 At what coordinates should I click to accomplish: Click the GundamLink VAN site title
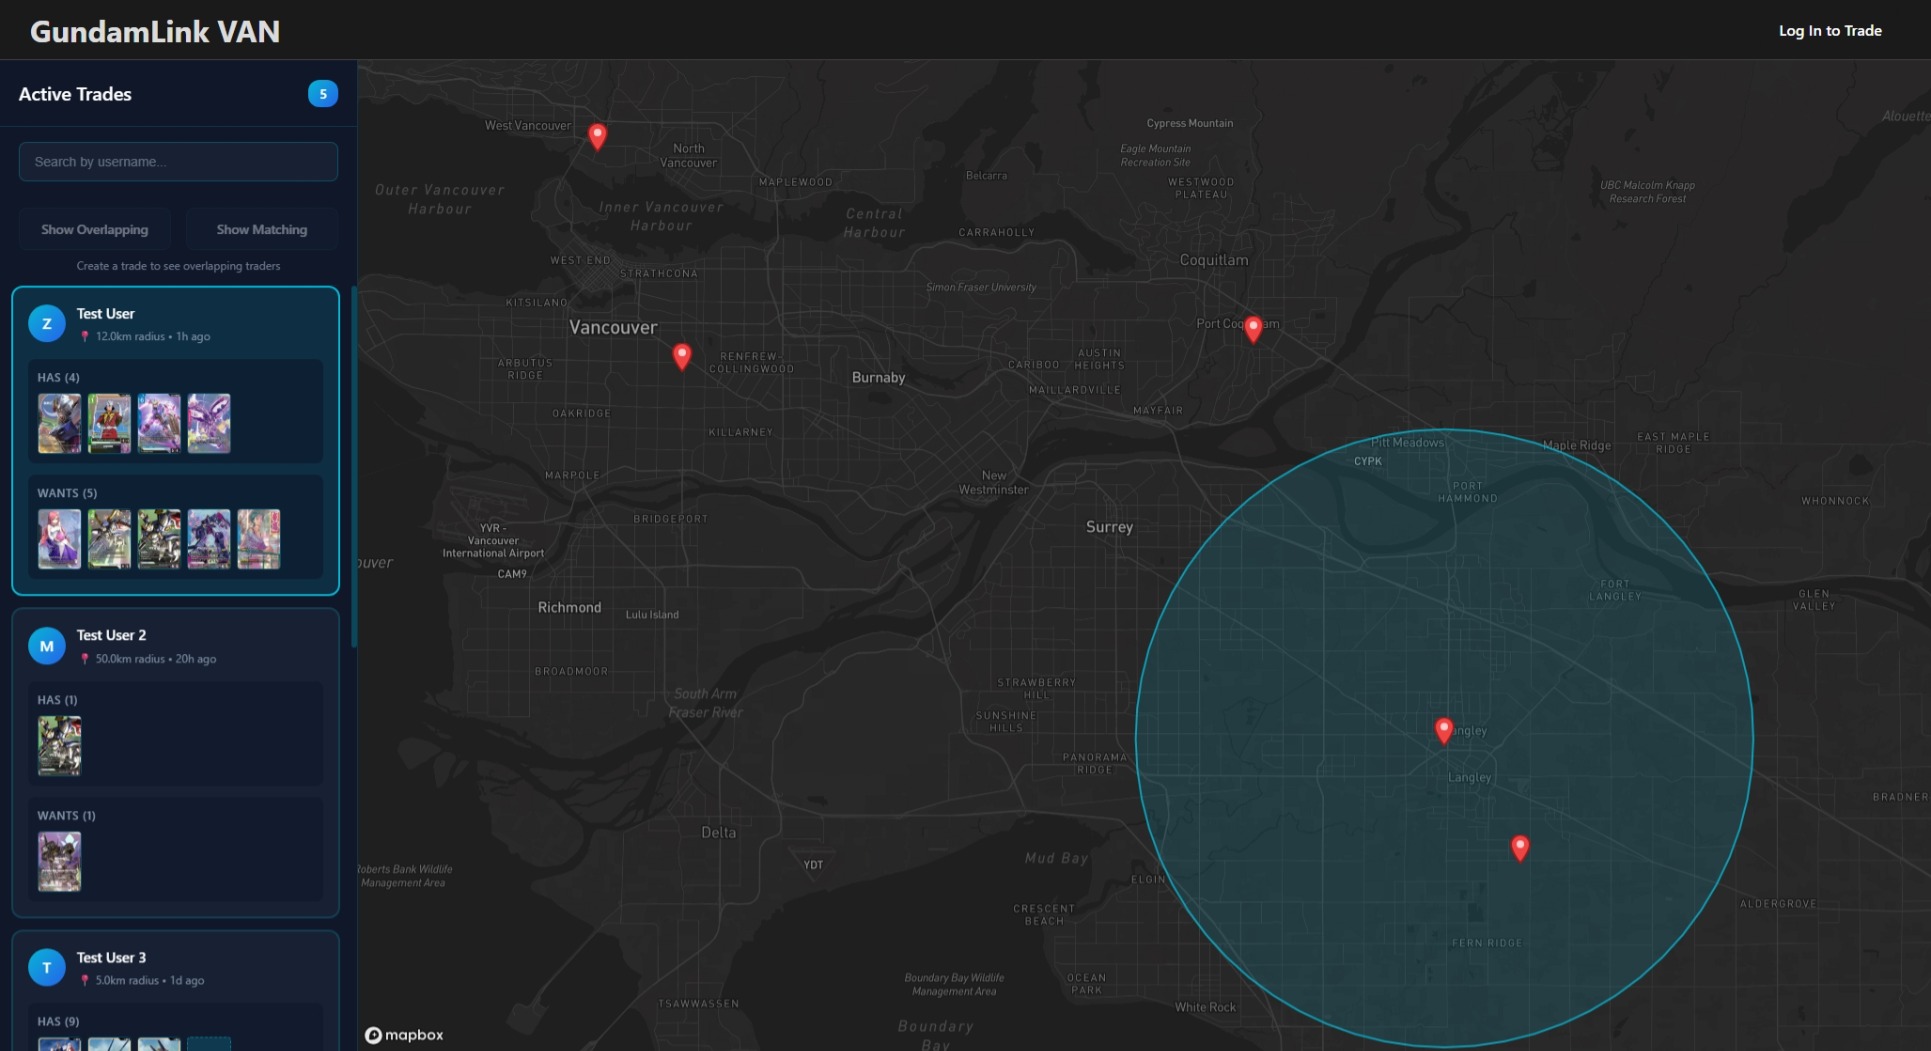[155, 32]
